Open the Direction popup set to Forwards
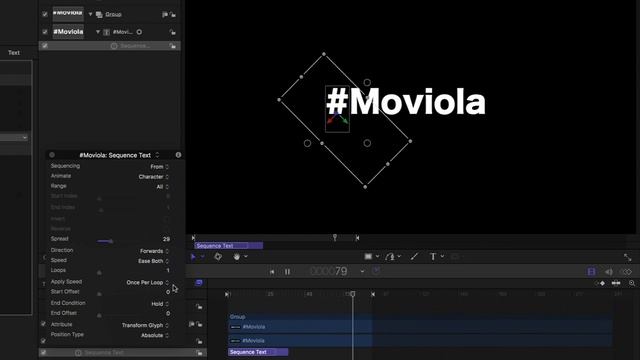Screen dimensions: 640x360 click(x=154, y=251)
